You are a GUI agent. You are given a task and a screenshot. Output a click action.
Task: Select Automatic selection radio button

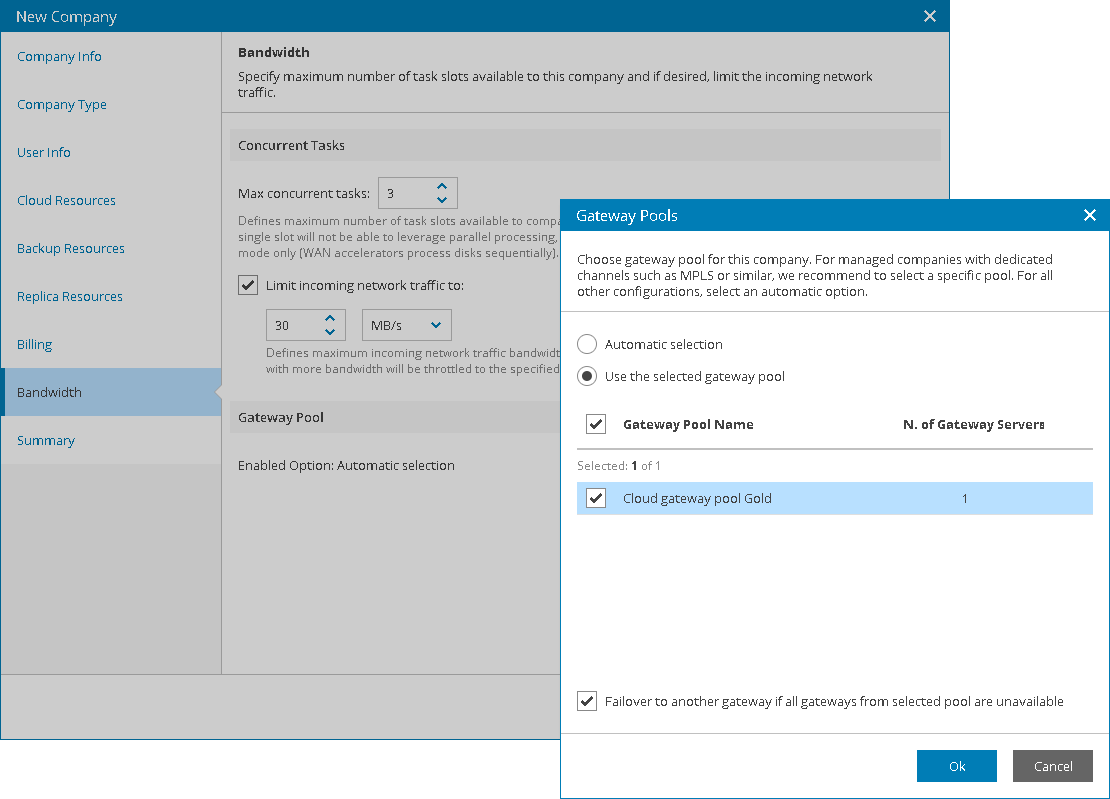pos(587,345)
